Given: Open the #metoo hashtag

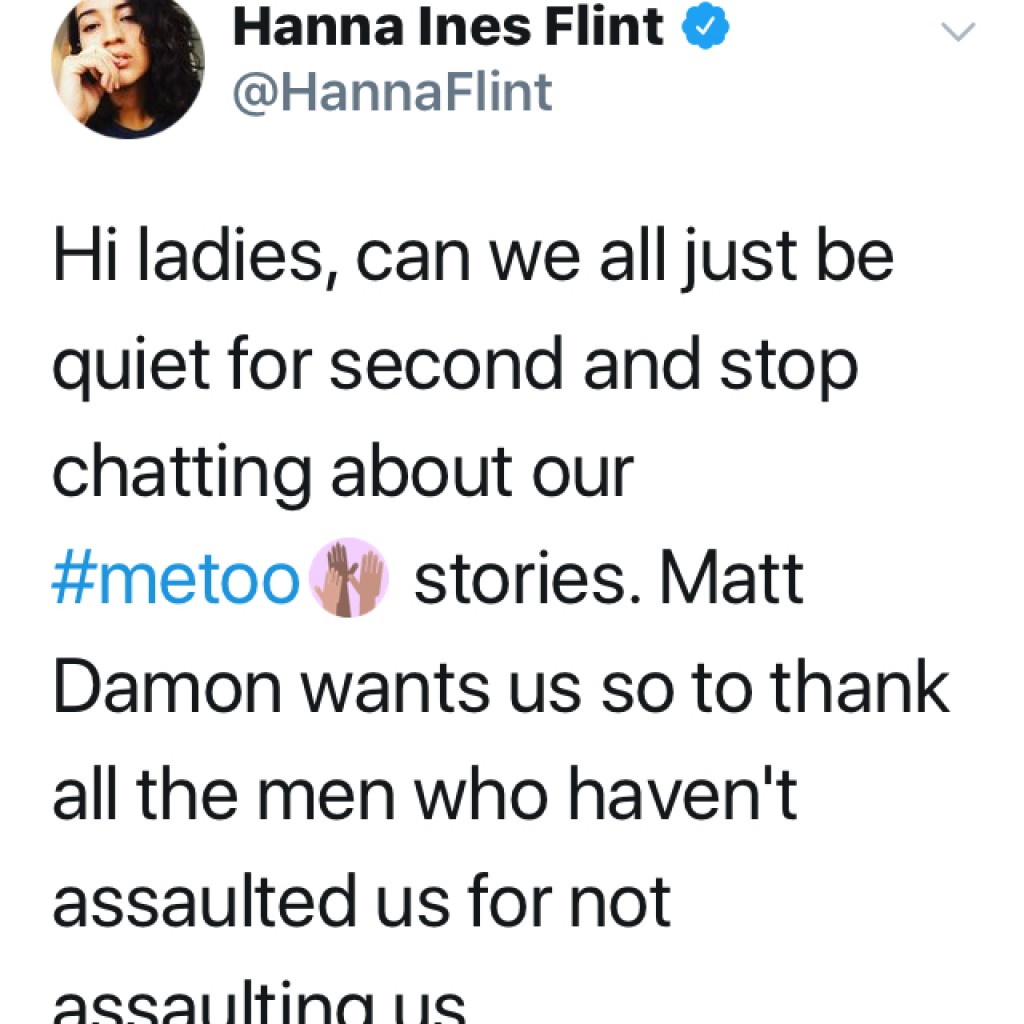Looking at the screenshot, I should pos(176,579).
